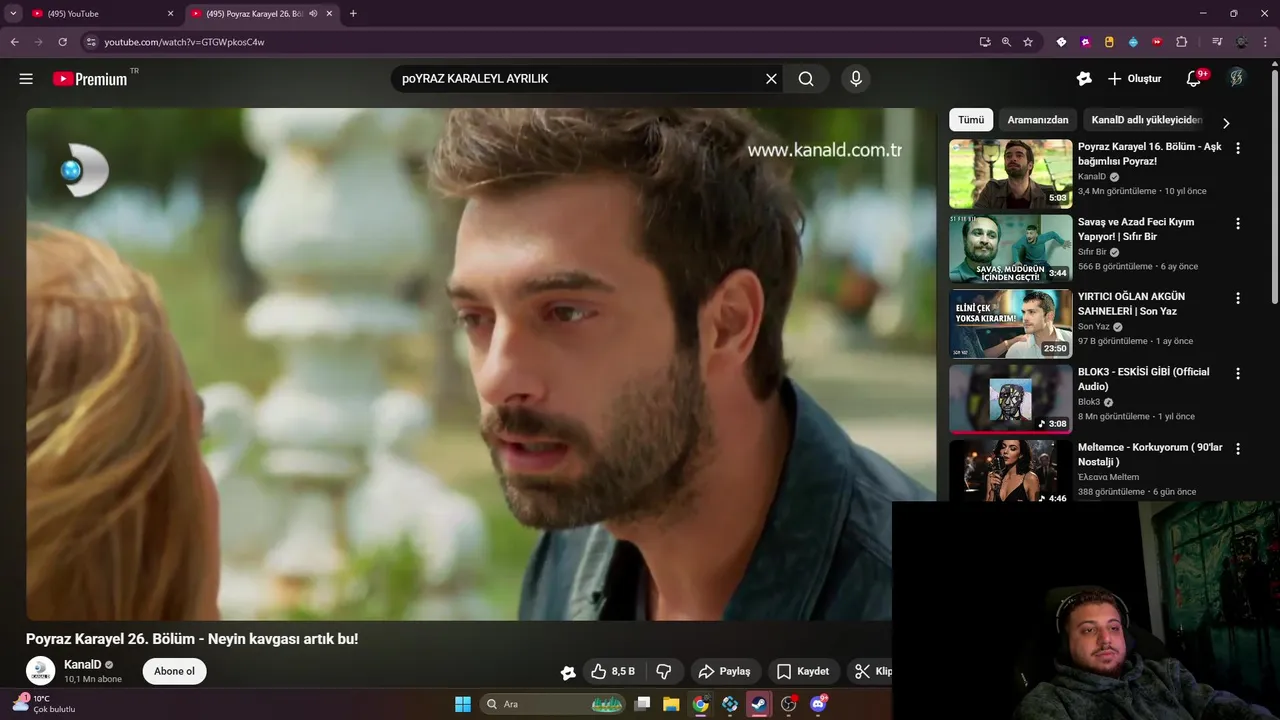1280x720 pixels.
Task: Click the video player to pause
Action: point(480,364)
